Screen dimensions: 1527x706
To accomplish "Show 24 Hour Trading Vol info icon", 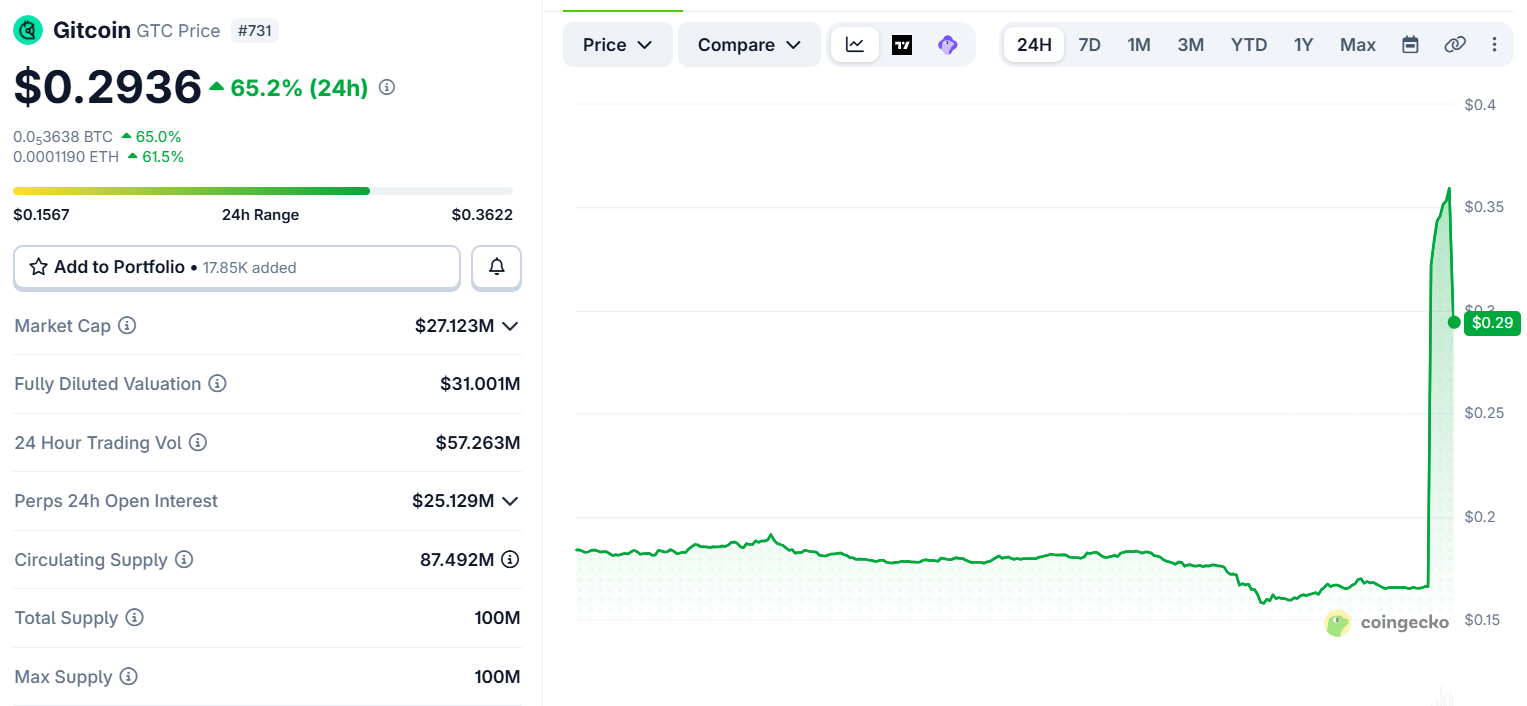I will click(198, 442).
